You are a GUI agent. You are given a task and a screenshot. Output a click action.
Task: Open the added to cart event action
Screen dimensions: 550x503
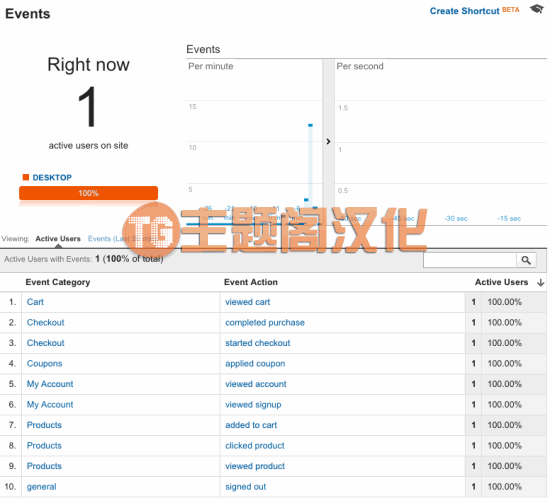(x=251, y=425)
